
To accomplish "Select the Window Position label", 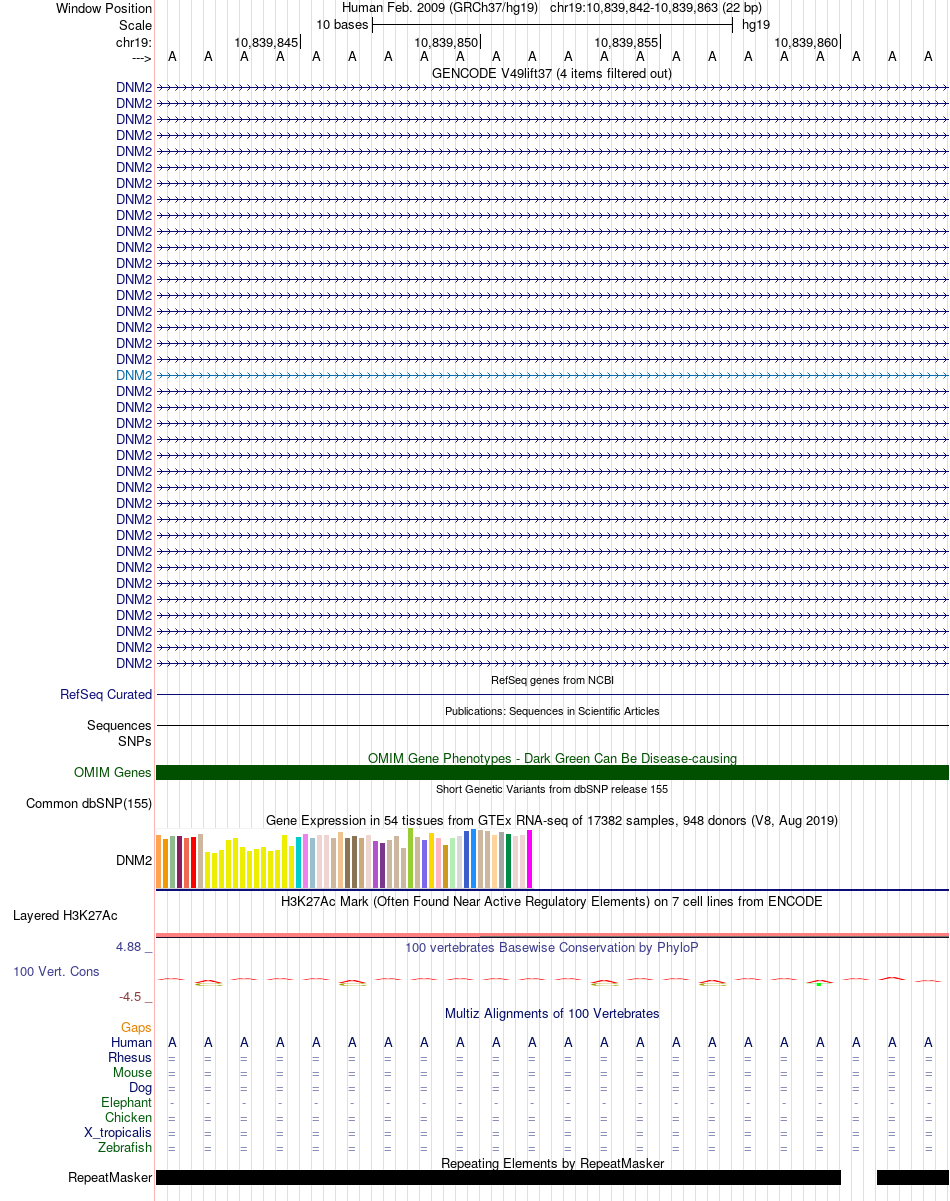I will coord(104,8).
